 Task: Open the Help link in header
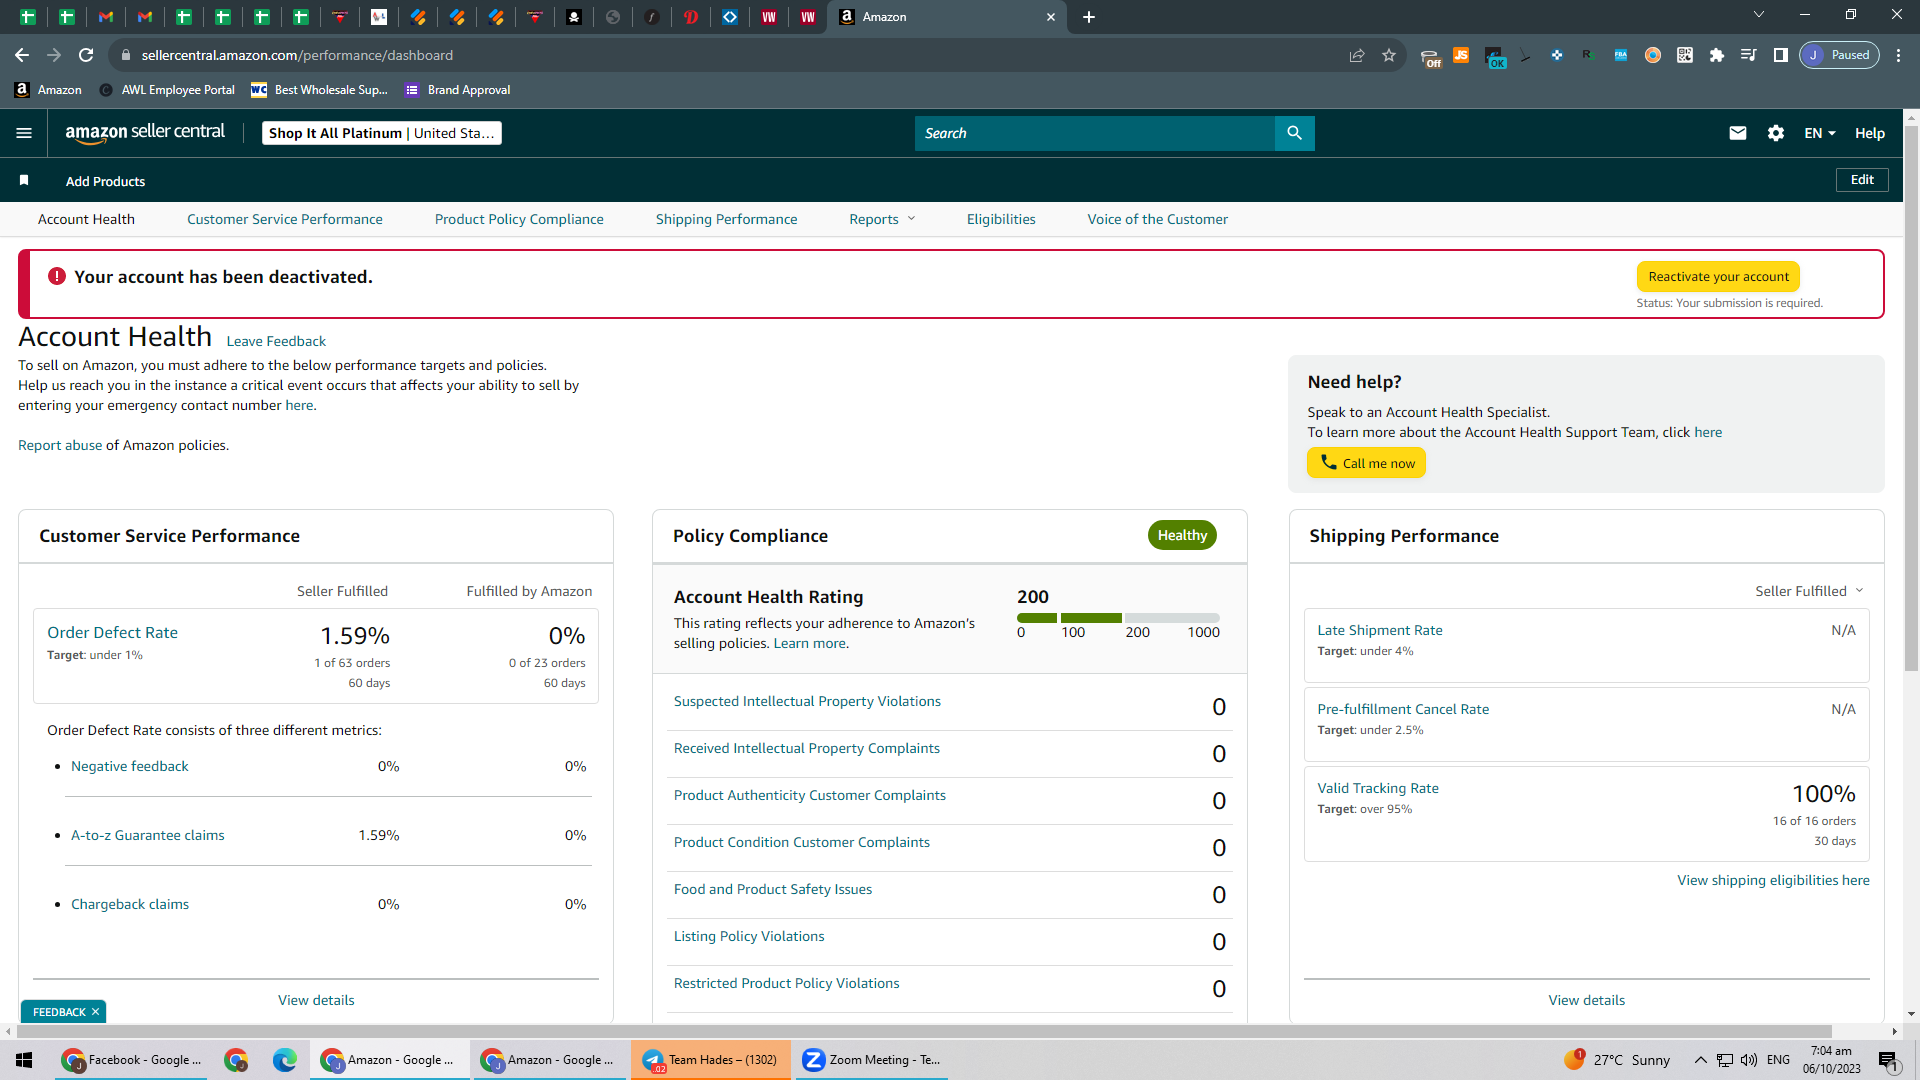coord(1870,133)
